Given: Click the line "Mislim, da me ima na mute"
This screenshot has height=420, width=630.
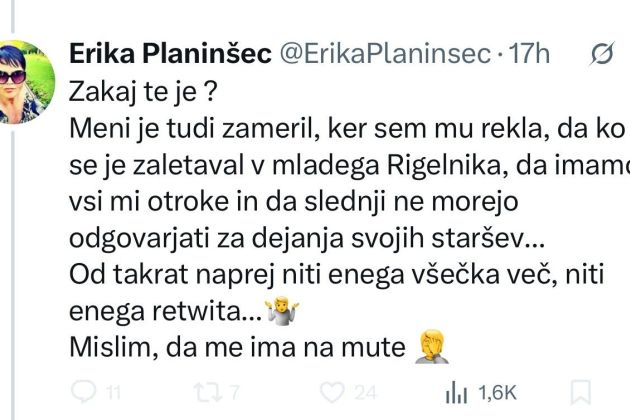Looking at the screenshot, I should point(238,348).
